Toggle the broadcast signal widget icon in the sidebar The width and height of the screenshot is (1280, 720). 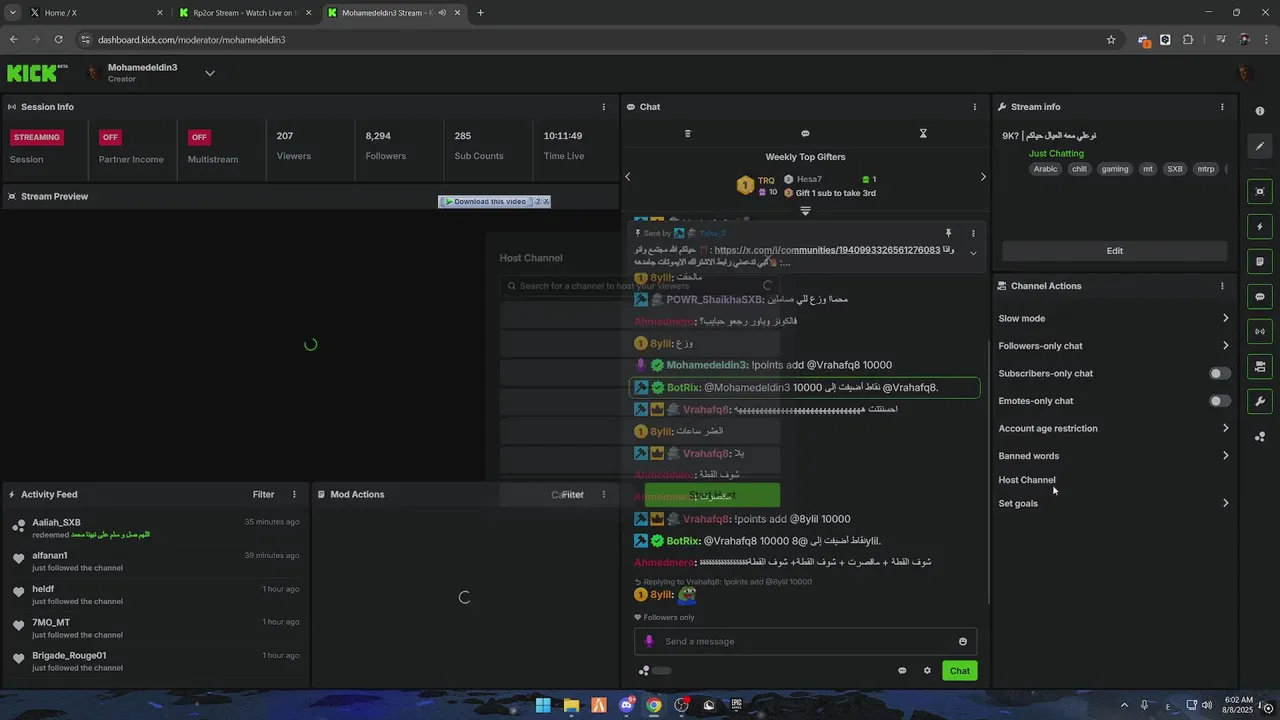(1260, 331)
